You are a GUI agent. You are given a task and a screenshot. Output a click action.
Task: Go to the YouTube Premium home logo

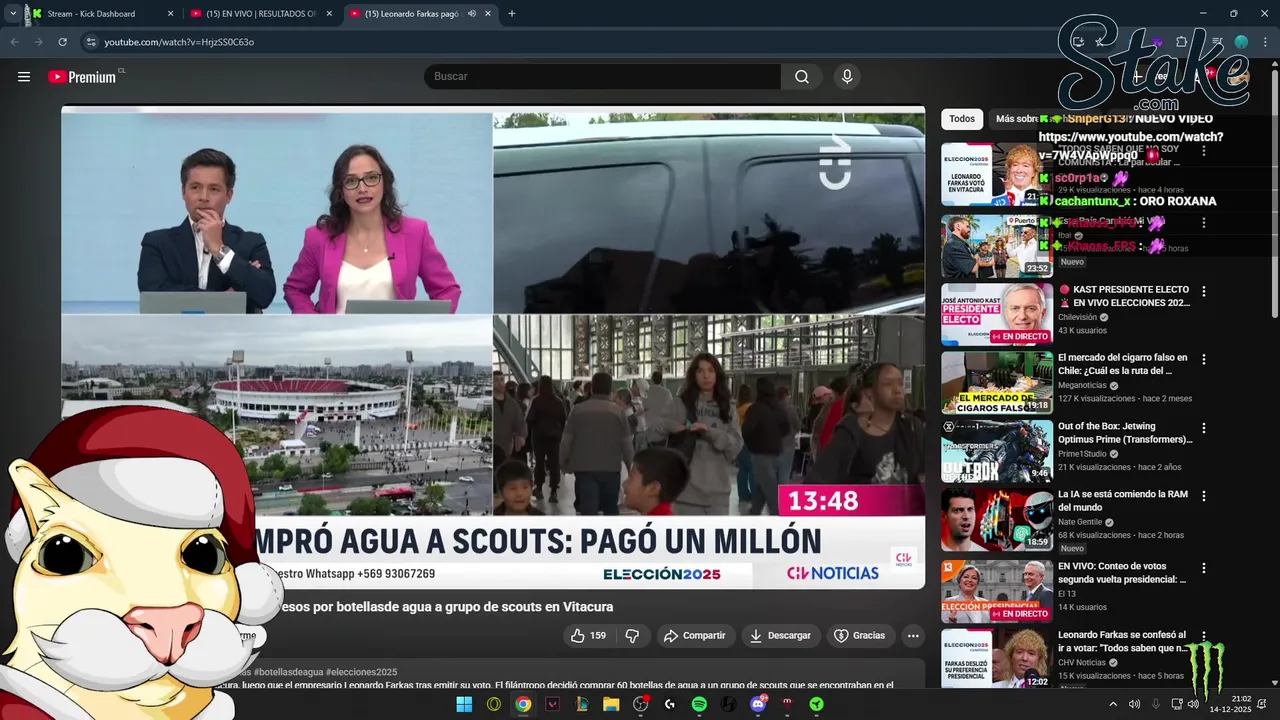[82, 77]
